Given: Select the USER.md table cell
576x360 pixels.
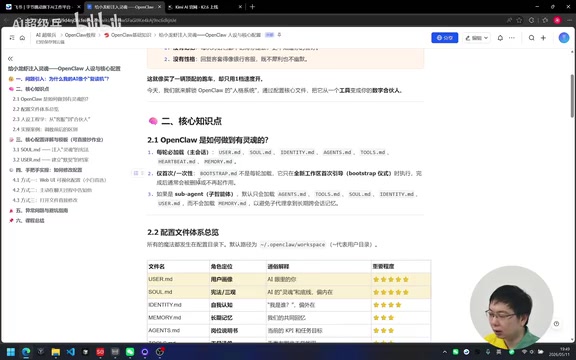Looking at the screenshot, I should (x=178, y=279).
